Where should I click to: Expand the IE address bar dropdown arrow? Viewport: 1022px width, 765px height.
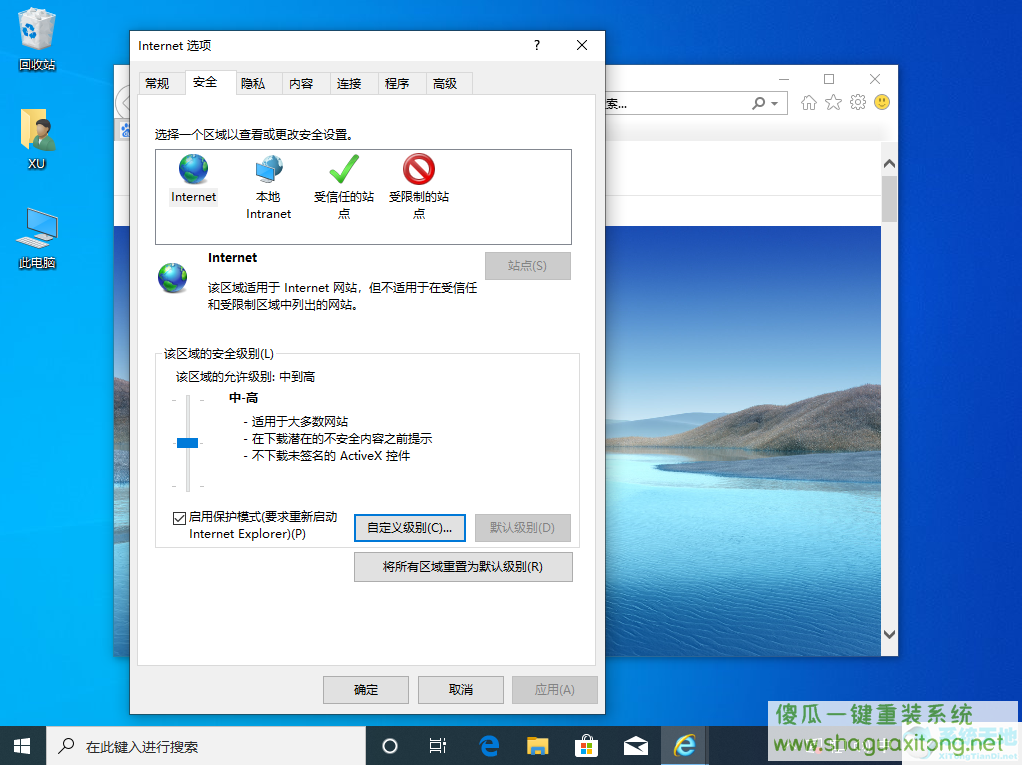774,104
